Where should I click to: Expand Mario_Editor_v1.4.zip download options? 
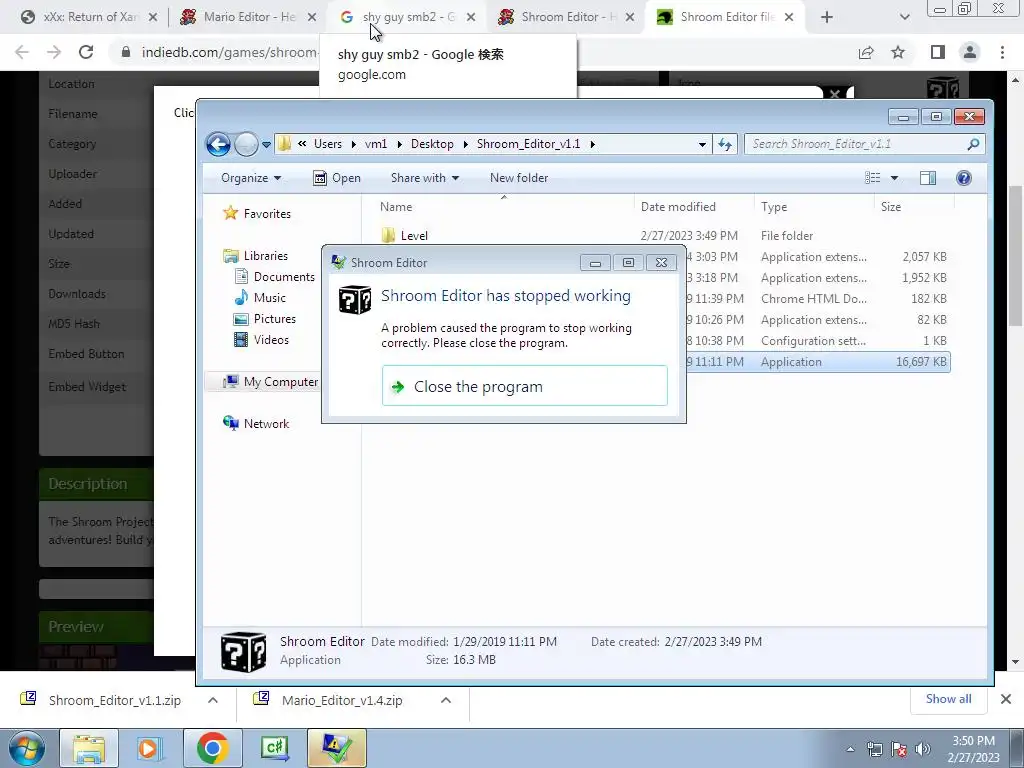[x=445, y=700]
